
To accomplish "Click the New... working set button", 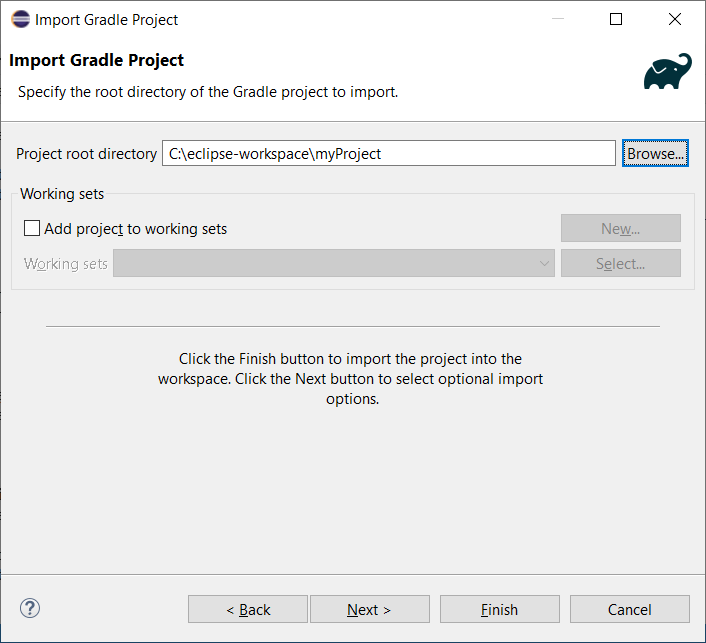I will click(x=620, y=229).
